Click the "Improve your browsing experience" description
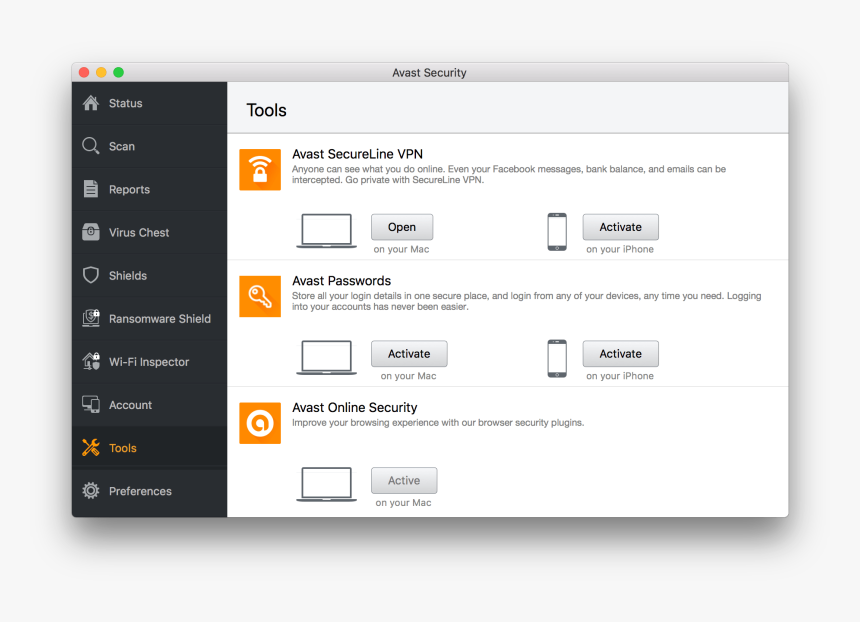The width and height of the screenshot is (860, 622). (x=438, y=423)
